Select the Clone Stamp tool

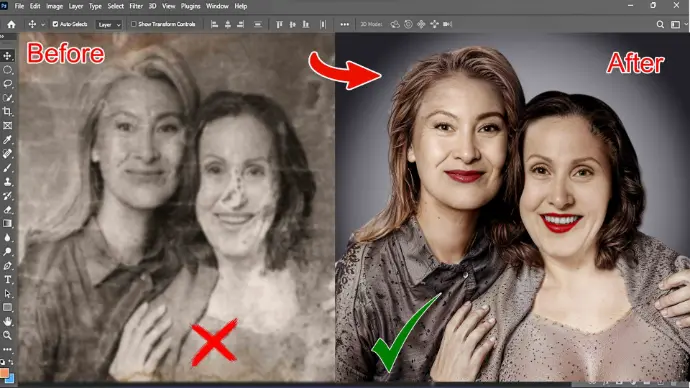pyautogui.click(x=7, y=182)
